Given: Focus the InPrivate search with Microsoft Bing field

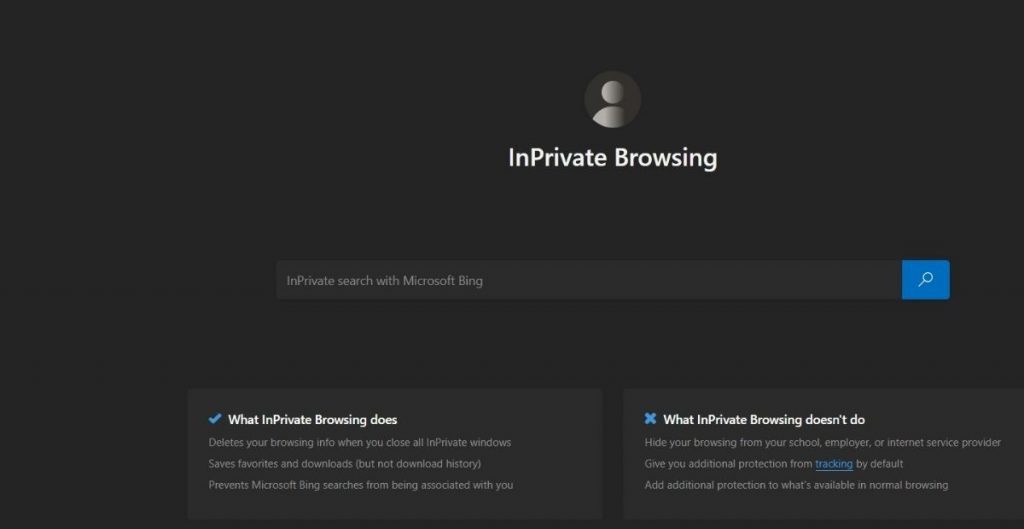Looking at the screenshot, I should pyautogui.click(x=588, y=281).
